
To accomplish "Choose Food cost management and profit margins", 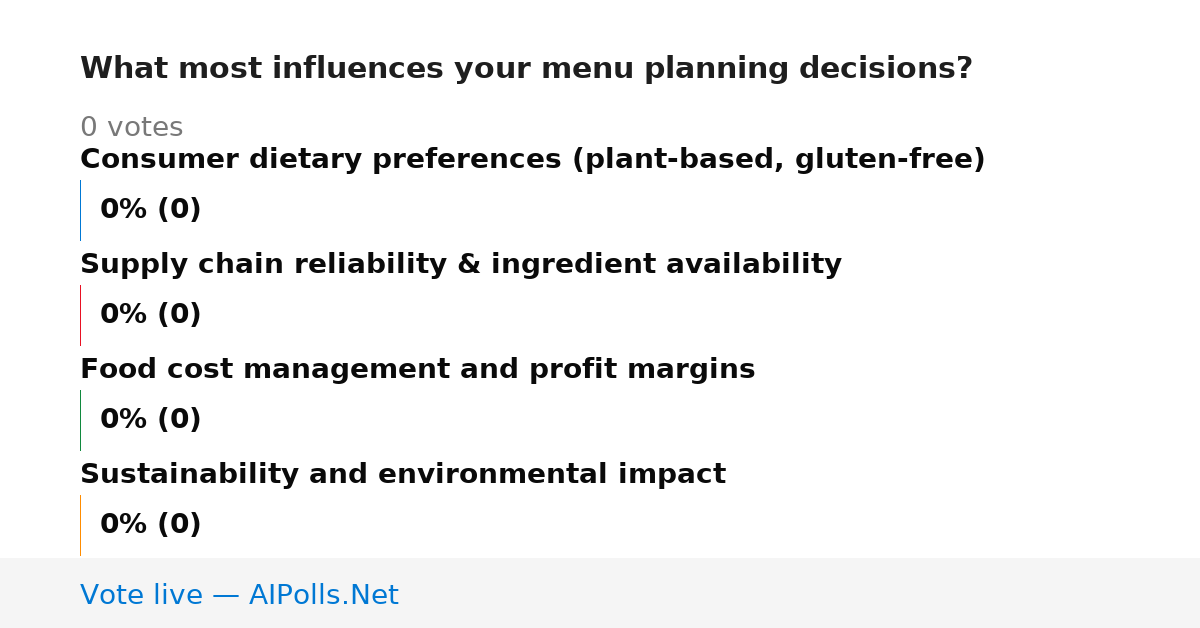I will [x=417, y=370].
